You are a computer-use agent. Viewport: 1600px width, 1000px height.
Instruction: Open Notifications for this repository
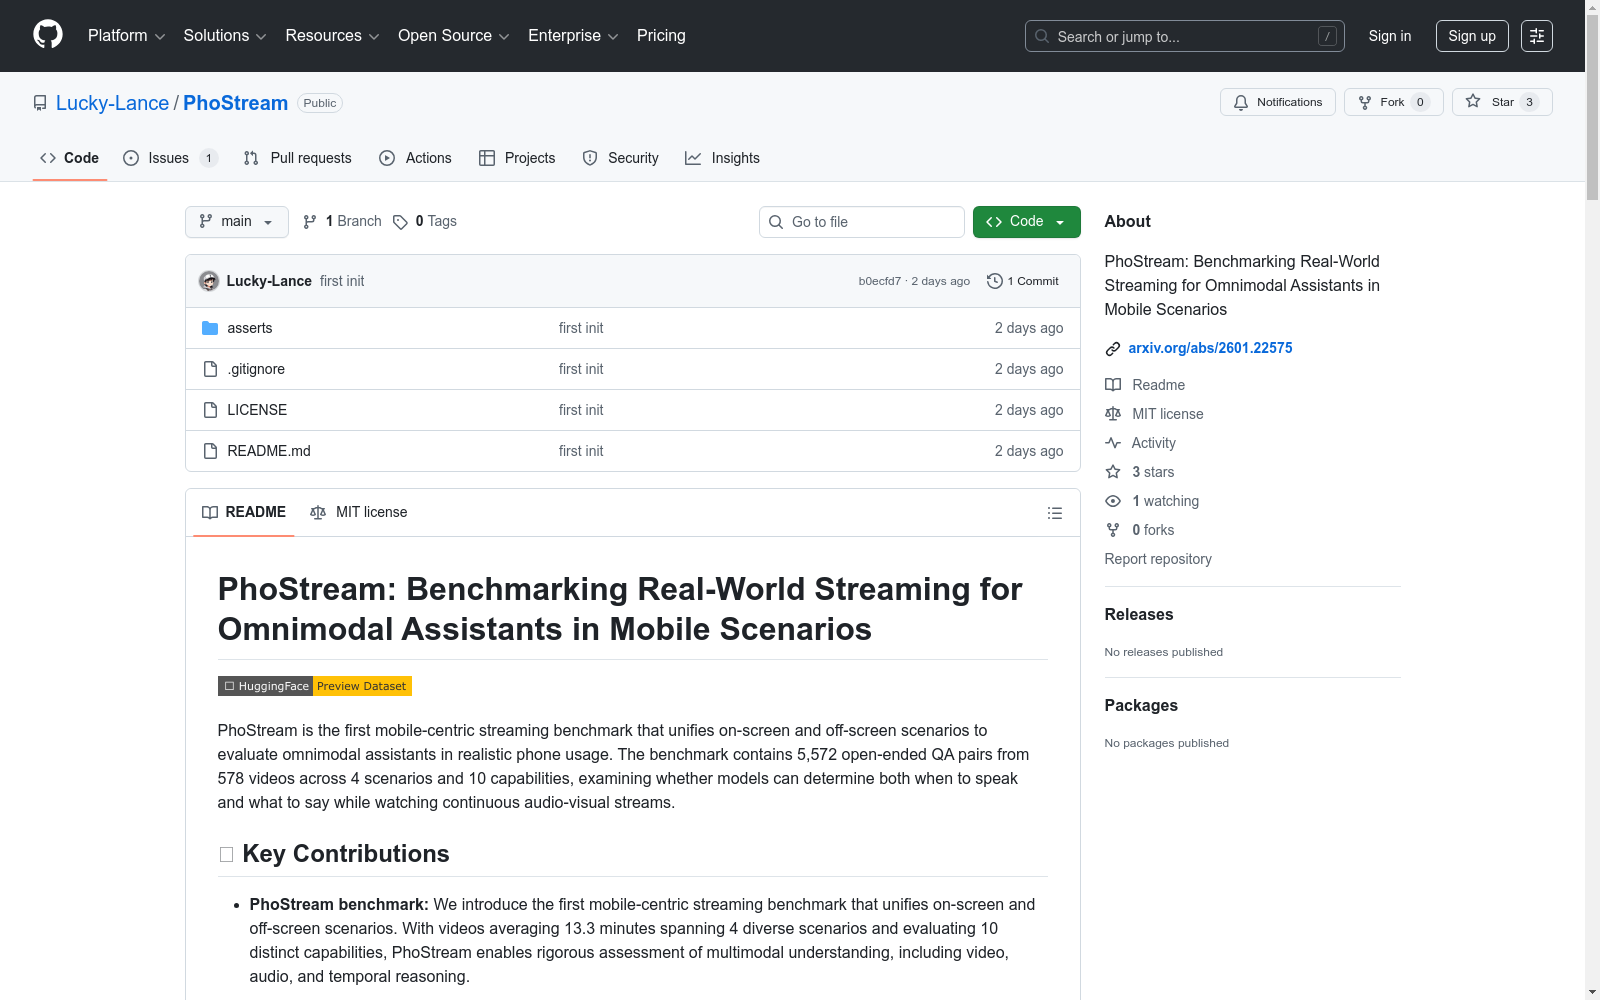(x=1277, y=102)
